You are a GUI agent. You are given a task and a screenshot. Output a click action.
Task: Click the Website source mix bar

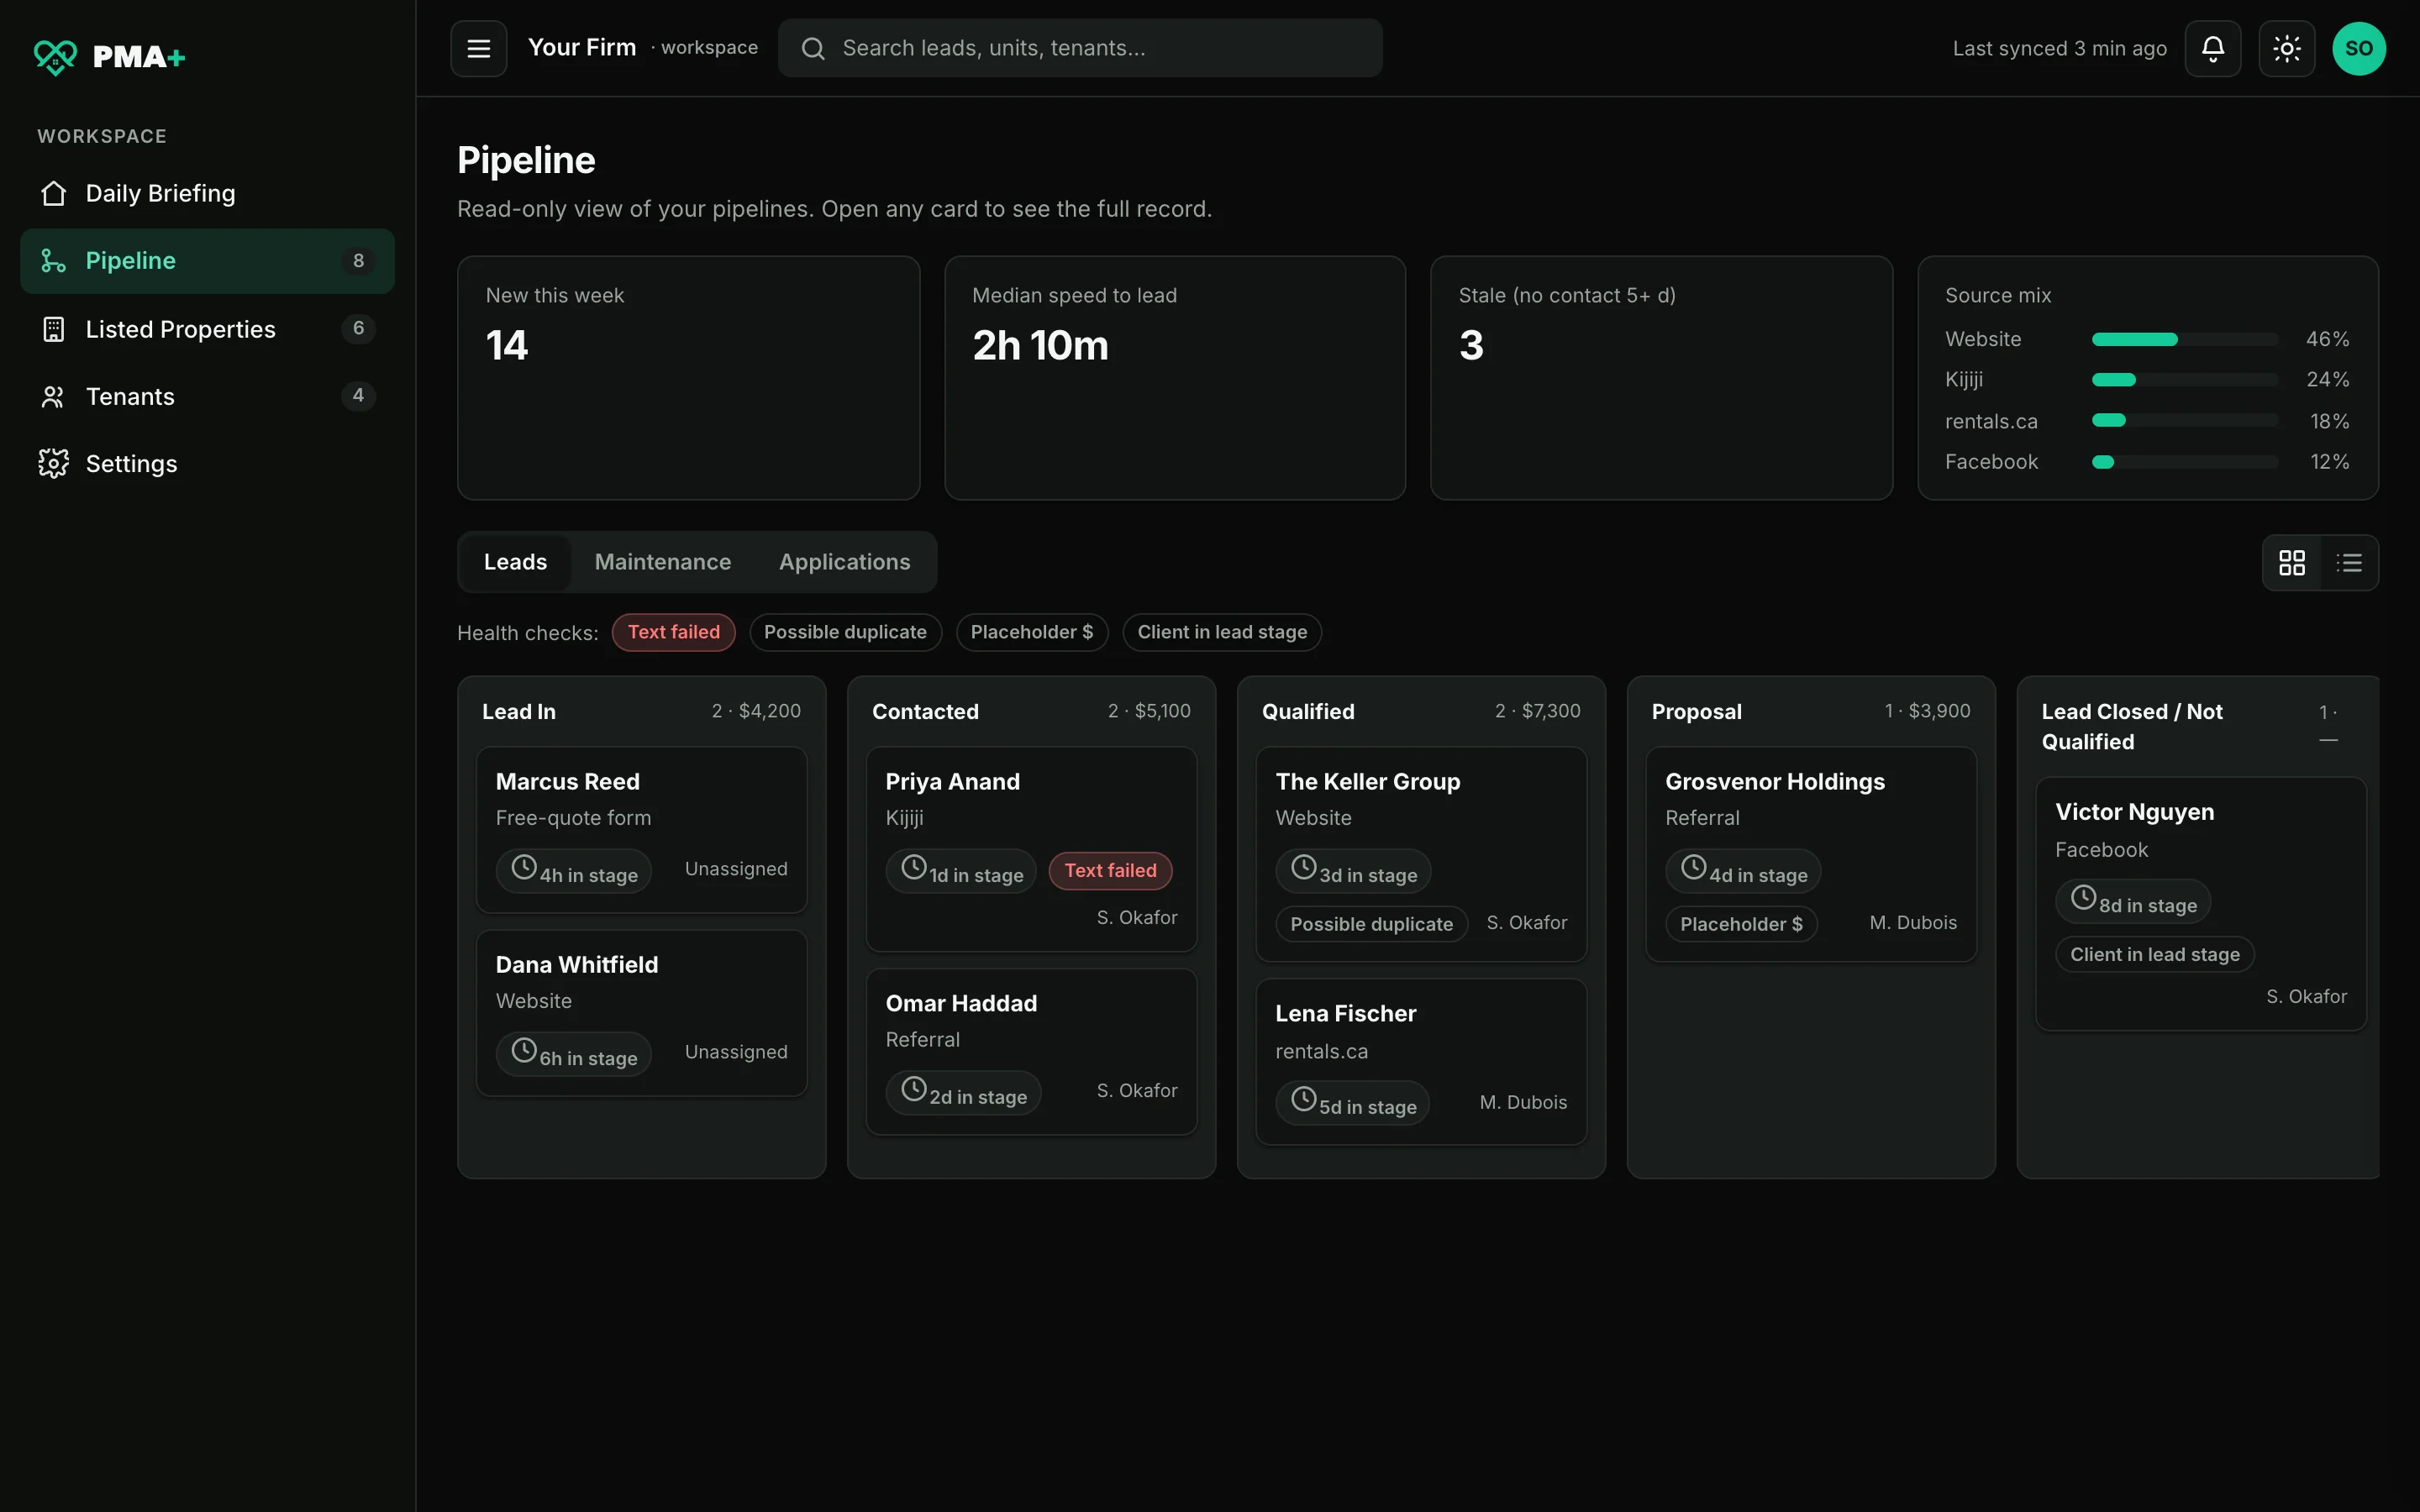coord(2185,339)
